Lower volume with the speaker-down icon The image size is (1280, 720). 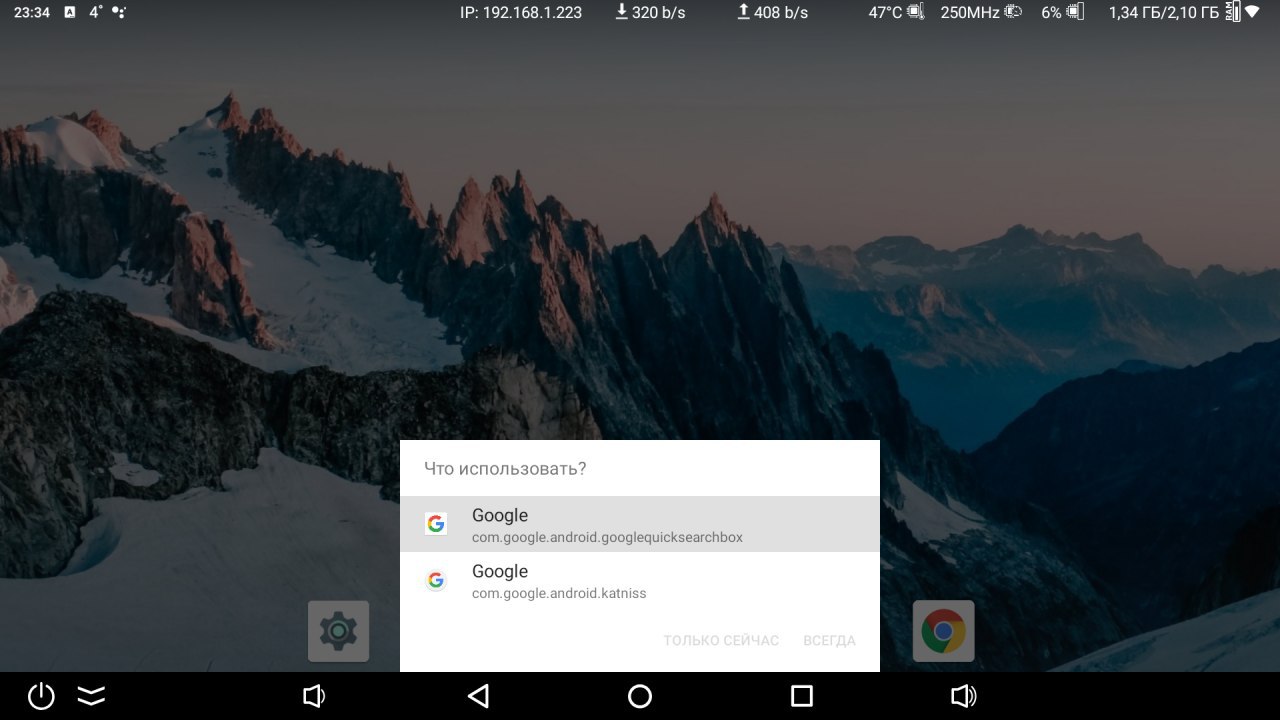314,696
